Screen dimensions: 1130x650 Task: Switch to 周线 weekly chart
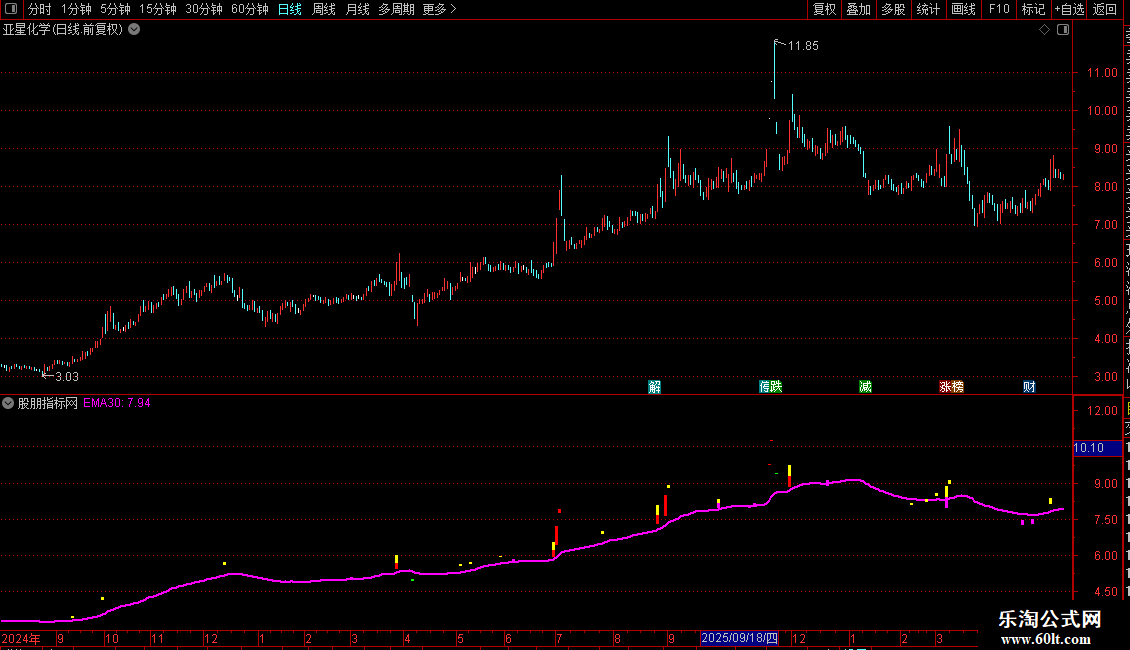click(x=324, y=9)
